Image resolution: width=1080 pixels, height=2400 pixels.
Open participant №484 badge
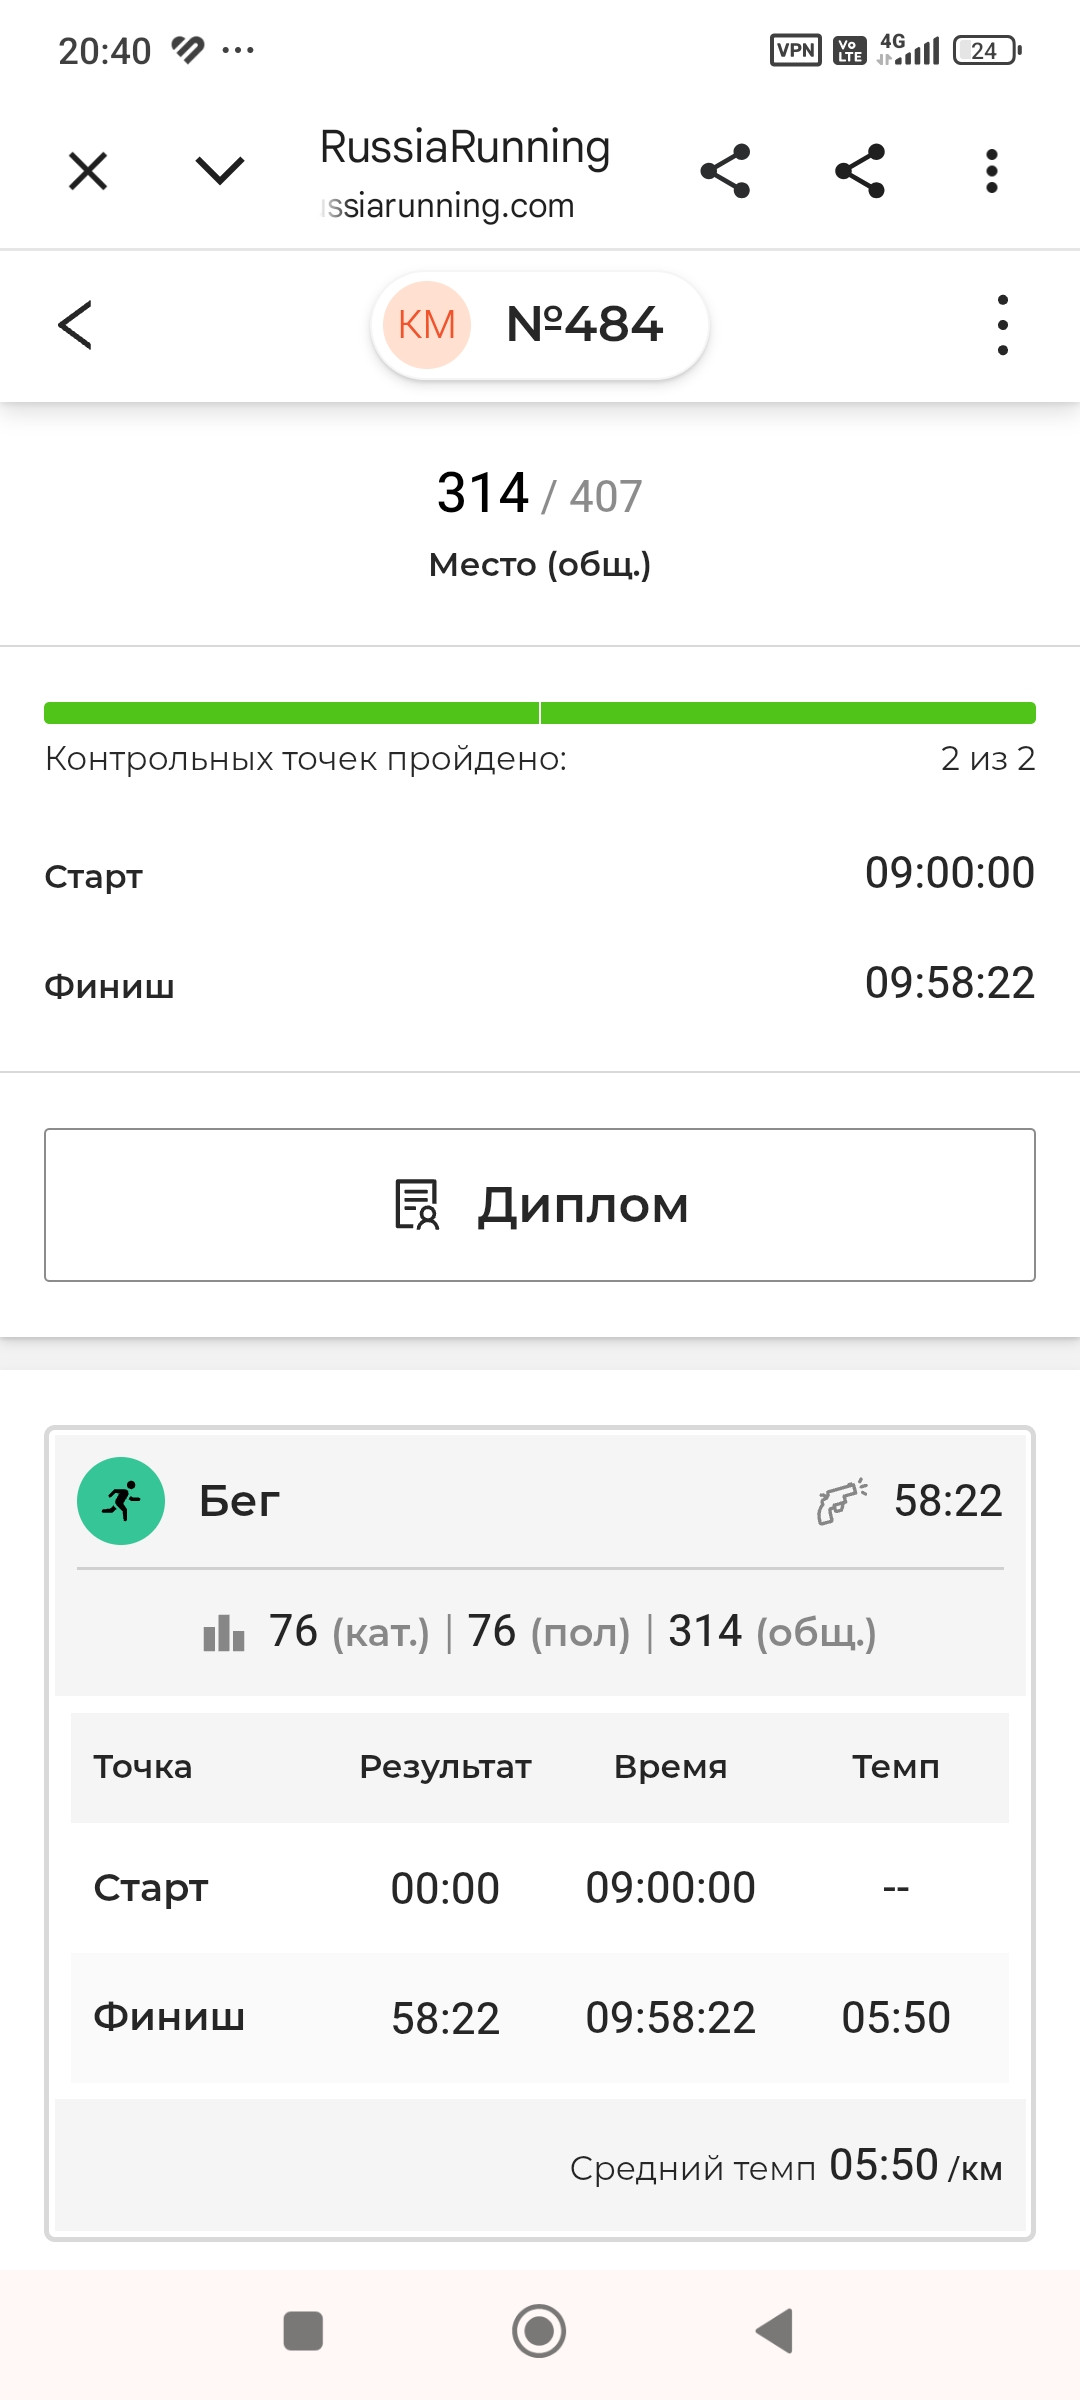tap(540, 325)
